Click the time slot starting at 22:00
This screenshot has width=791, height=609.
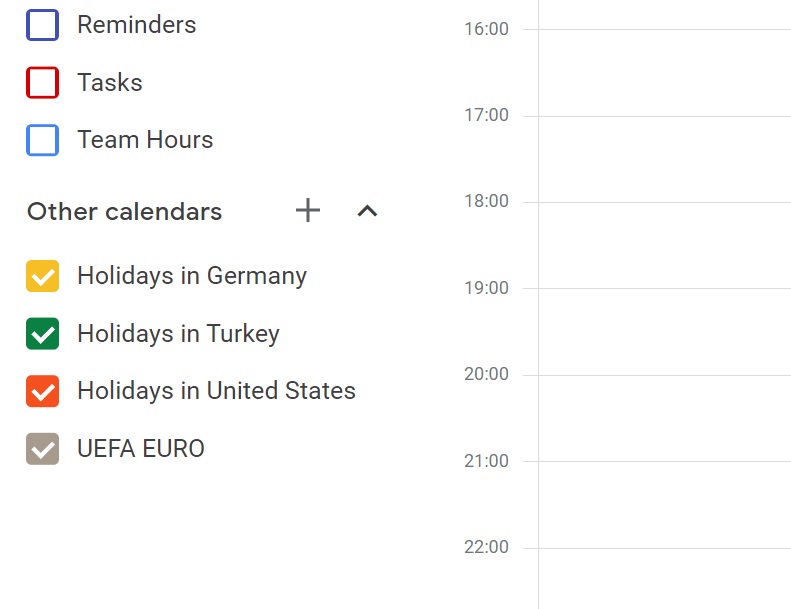click(664, 578)
